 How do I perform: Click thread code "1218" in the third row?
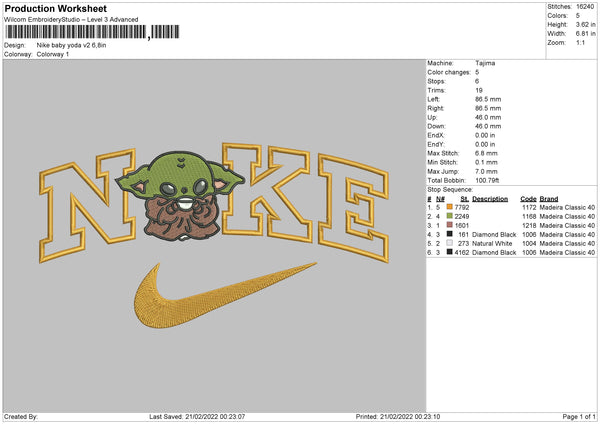(529, 225)
